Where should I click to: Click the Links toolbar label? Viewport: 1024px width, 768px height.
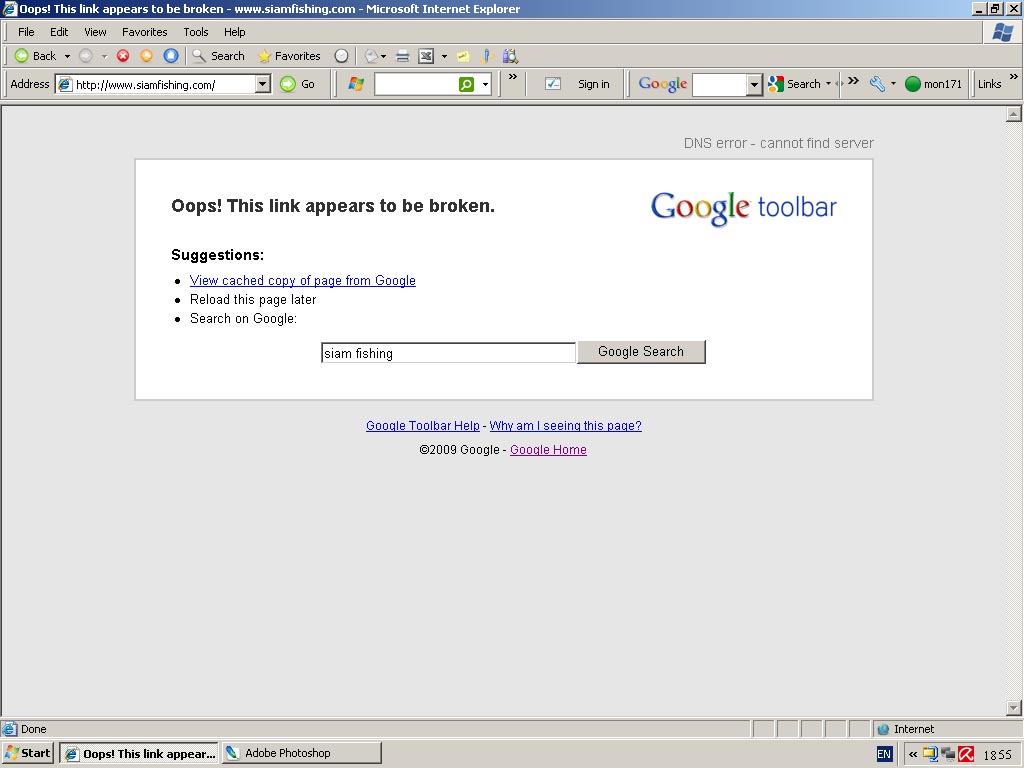pyautogui.click(x=989, y=84)
